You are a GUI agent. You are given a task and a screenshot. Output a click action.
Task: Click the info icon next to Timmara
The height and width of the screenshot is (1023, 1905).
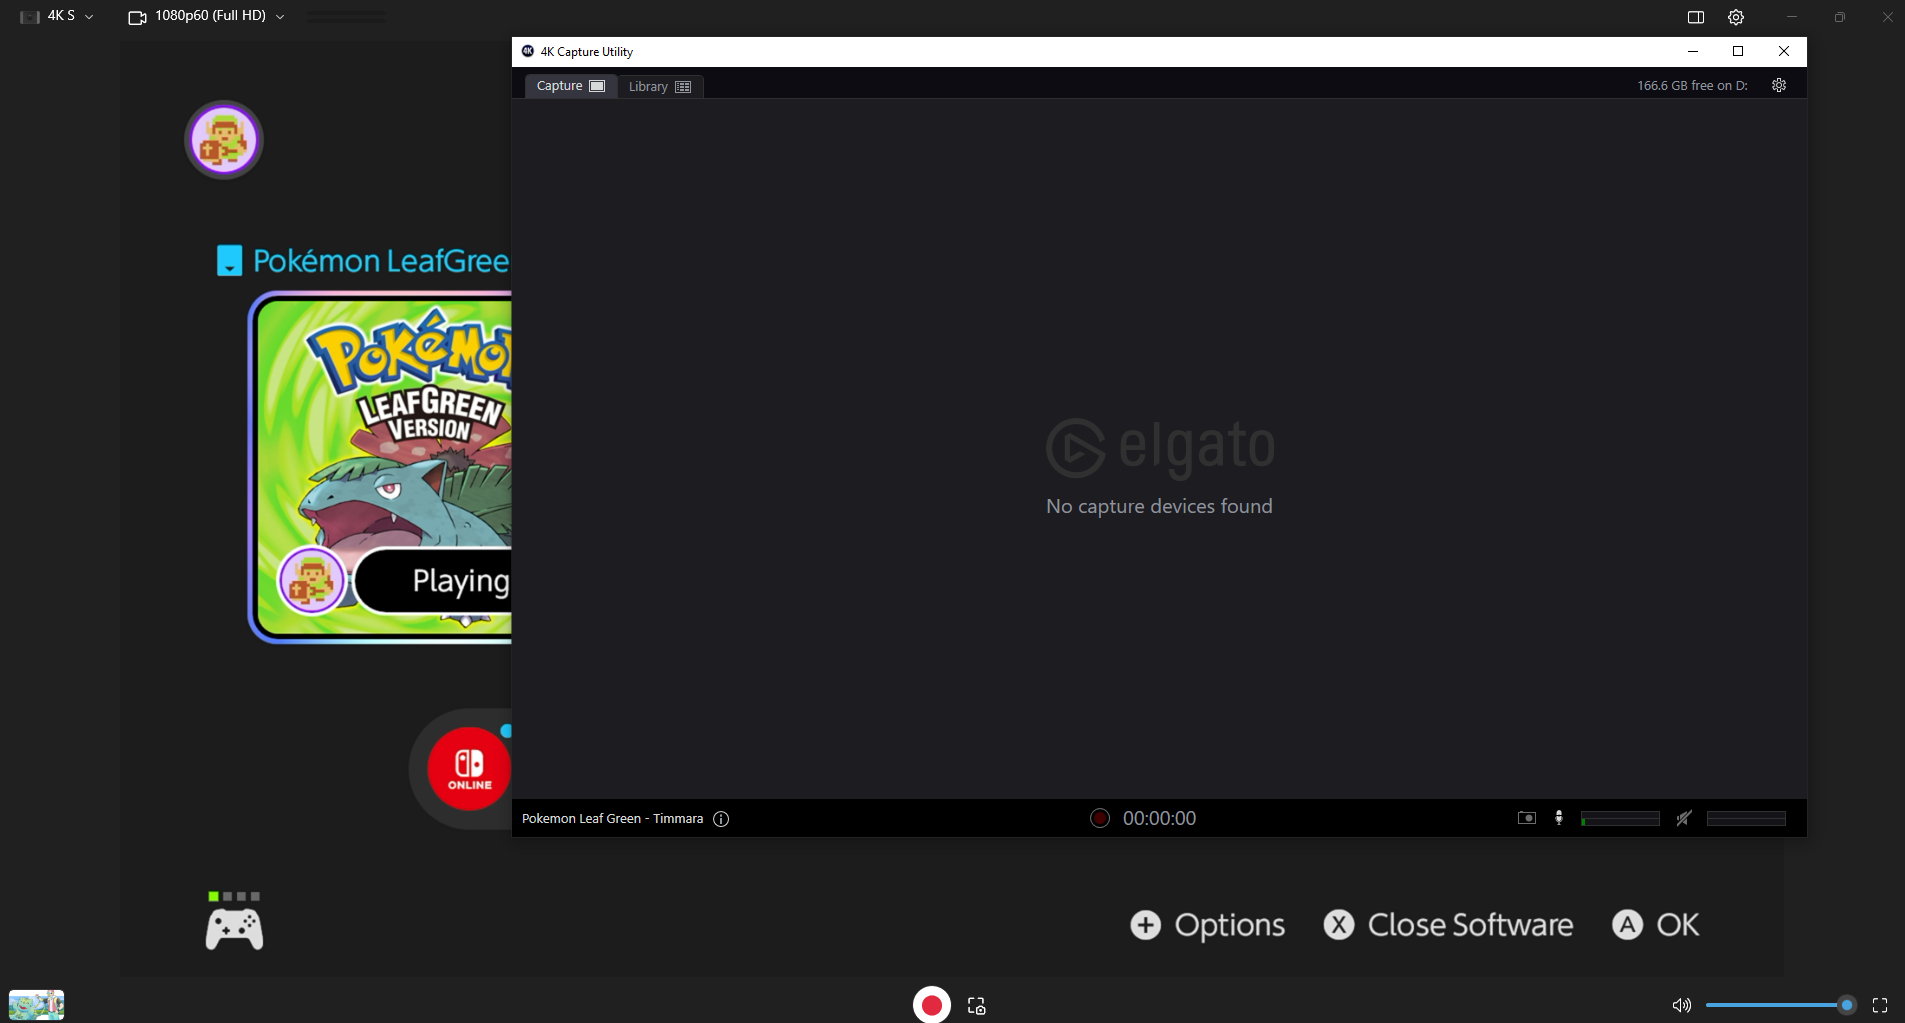pyautogui.click(x=721, y=819)
